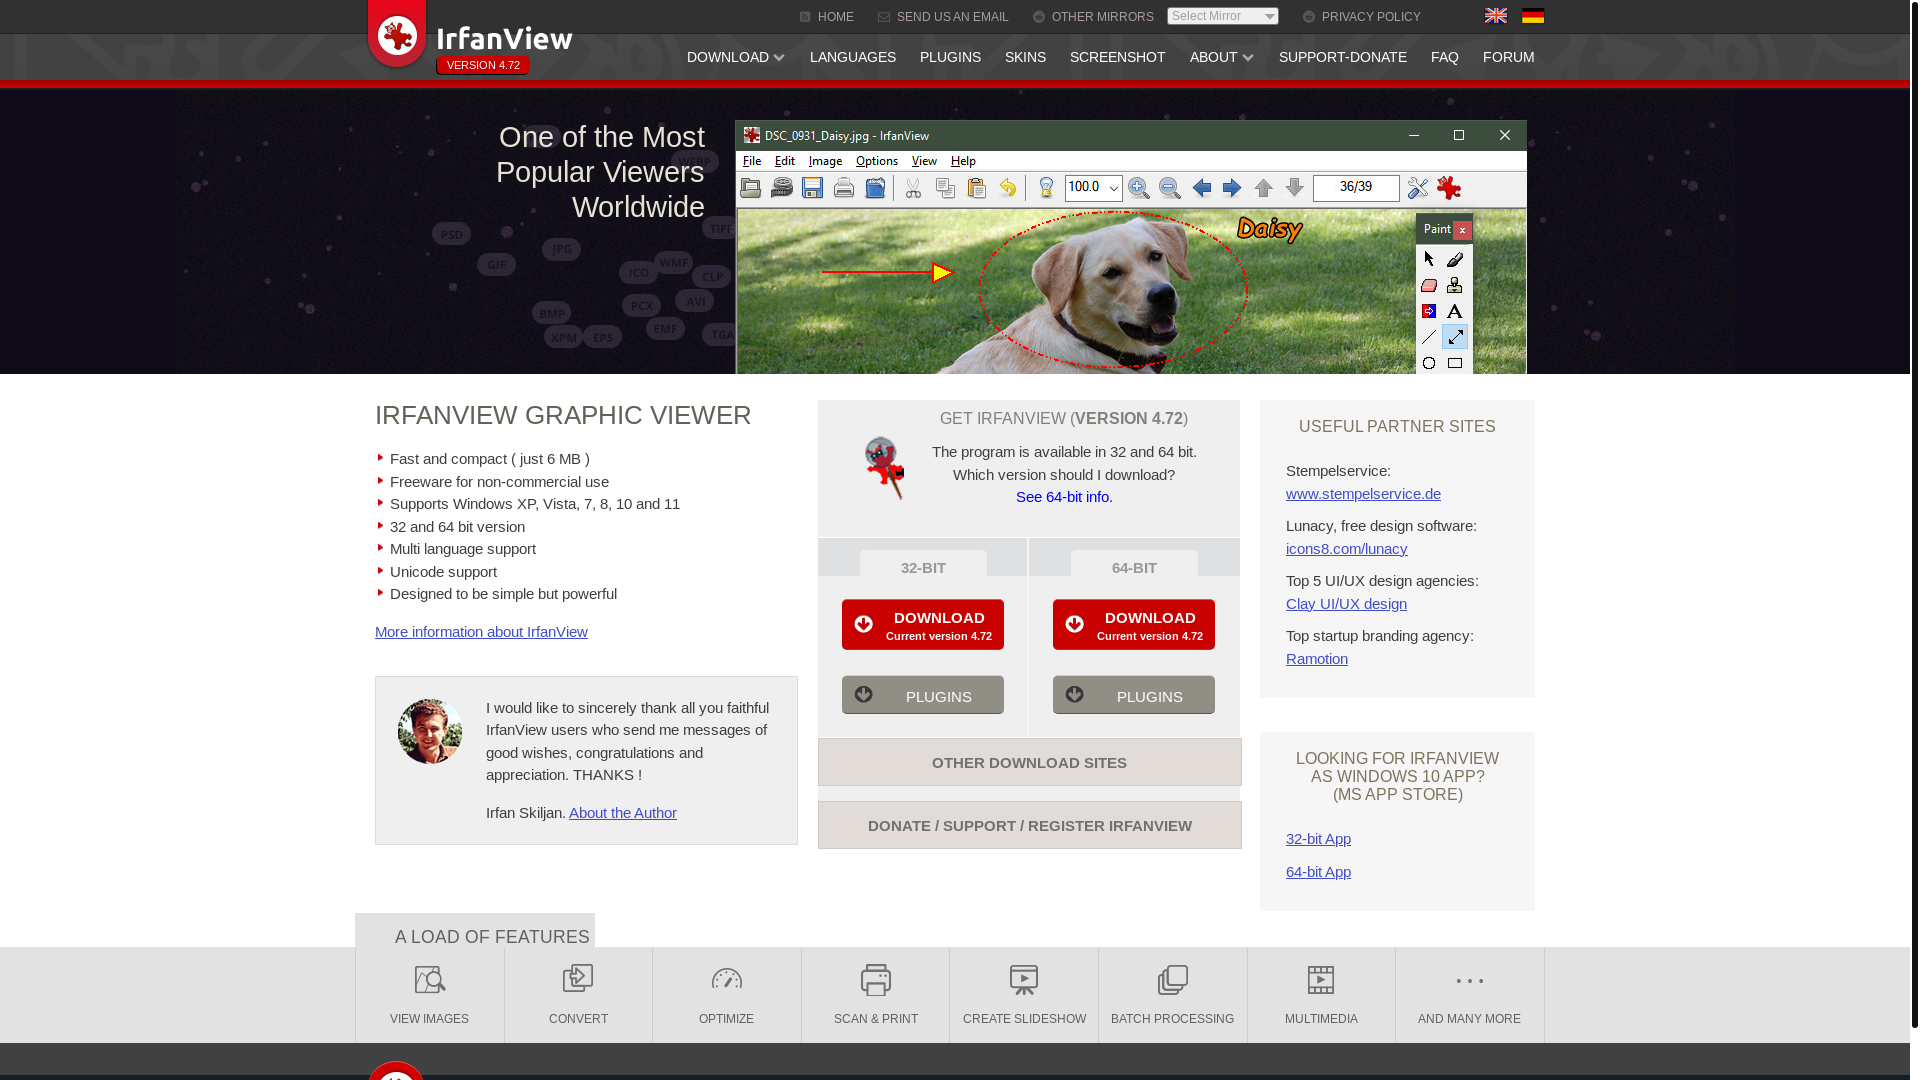
Task: Switch site language to German flag
Action: [1533, 16]
